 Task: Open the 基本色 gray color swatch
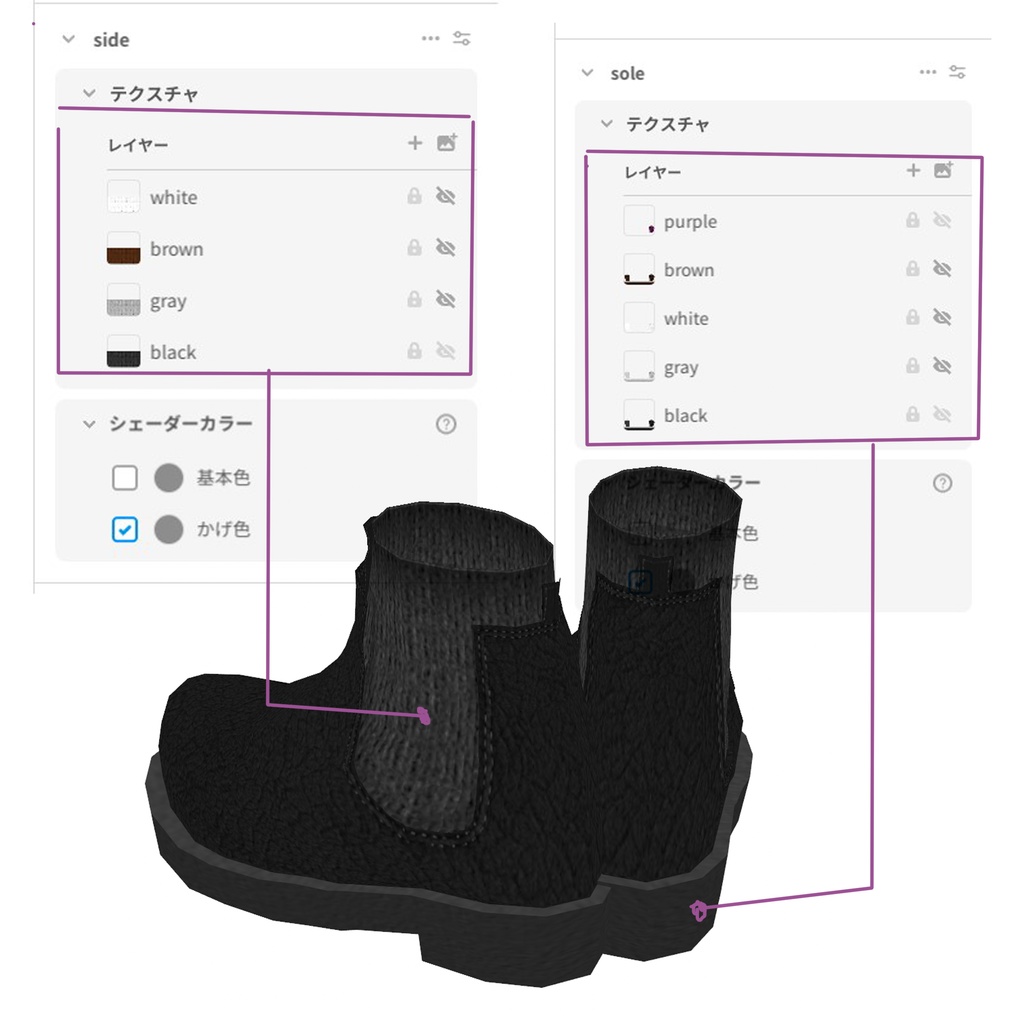(168, 477)
